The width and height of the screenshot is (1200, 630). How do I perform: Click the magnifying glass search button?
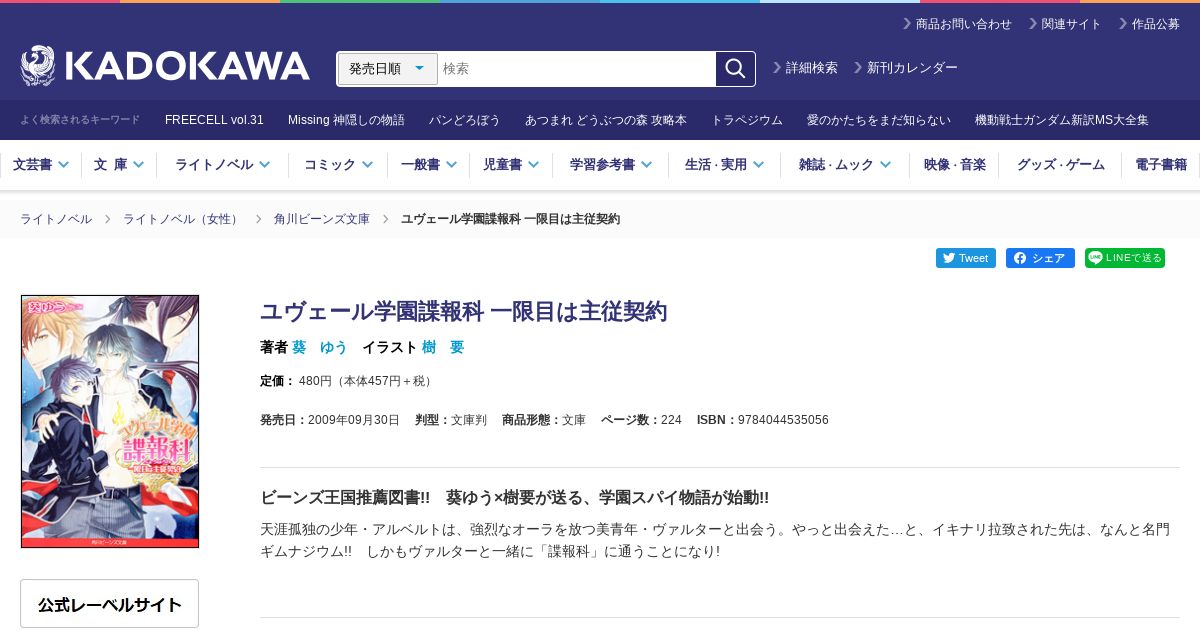coord(735,69)
